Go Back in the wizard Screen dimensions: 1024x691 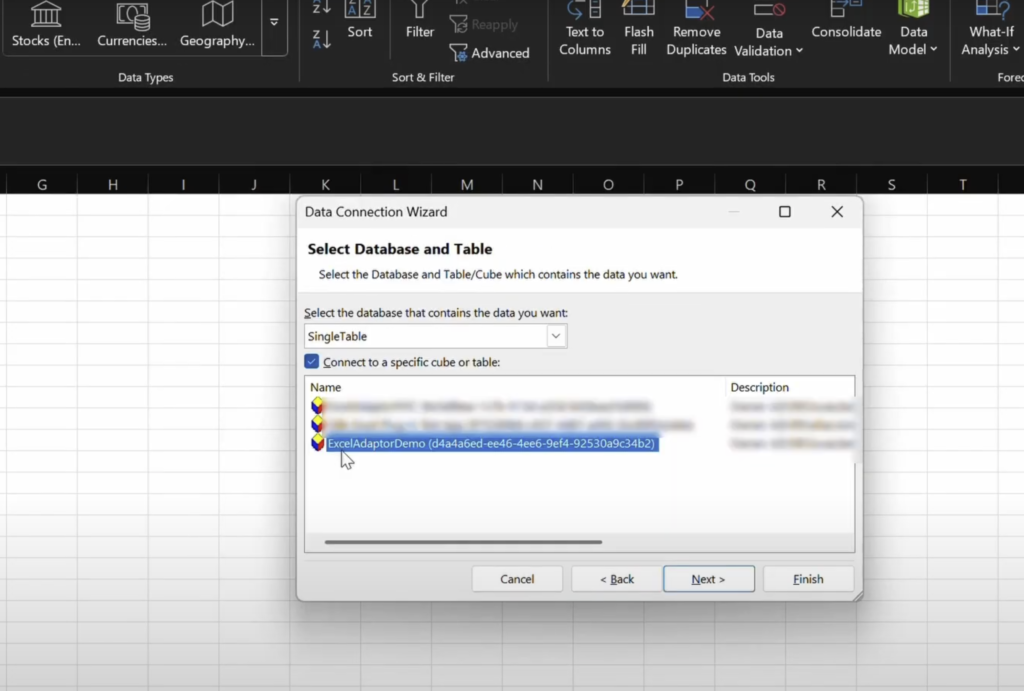617,579
